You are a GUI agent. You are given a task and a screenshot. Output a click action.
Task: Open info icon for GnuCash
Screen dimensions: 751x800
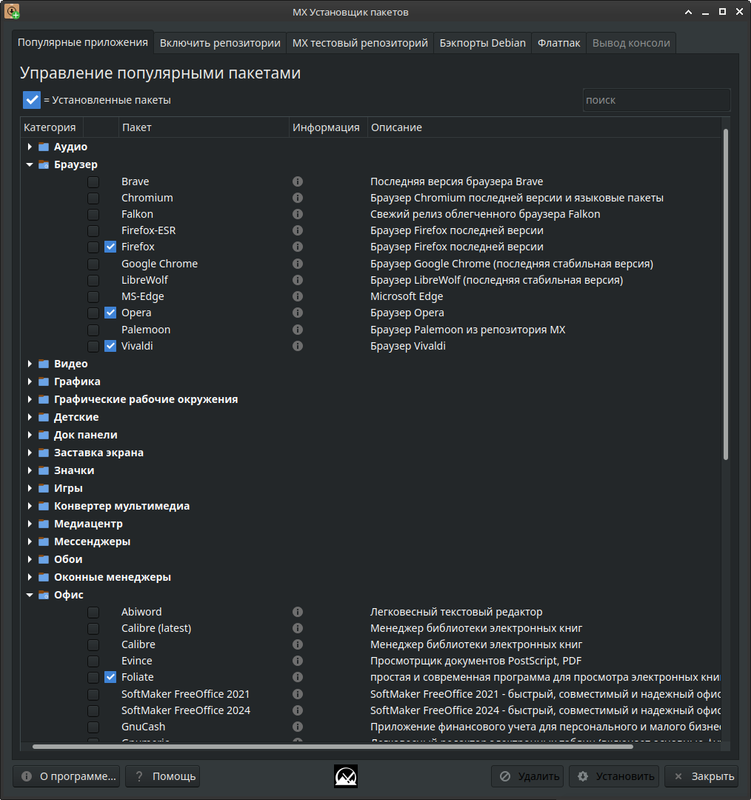pos(297,727)
